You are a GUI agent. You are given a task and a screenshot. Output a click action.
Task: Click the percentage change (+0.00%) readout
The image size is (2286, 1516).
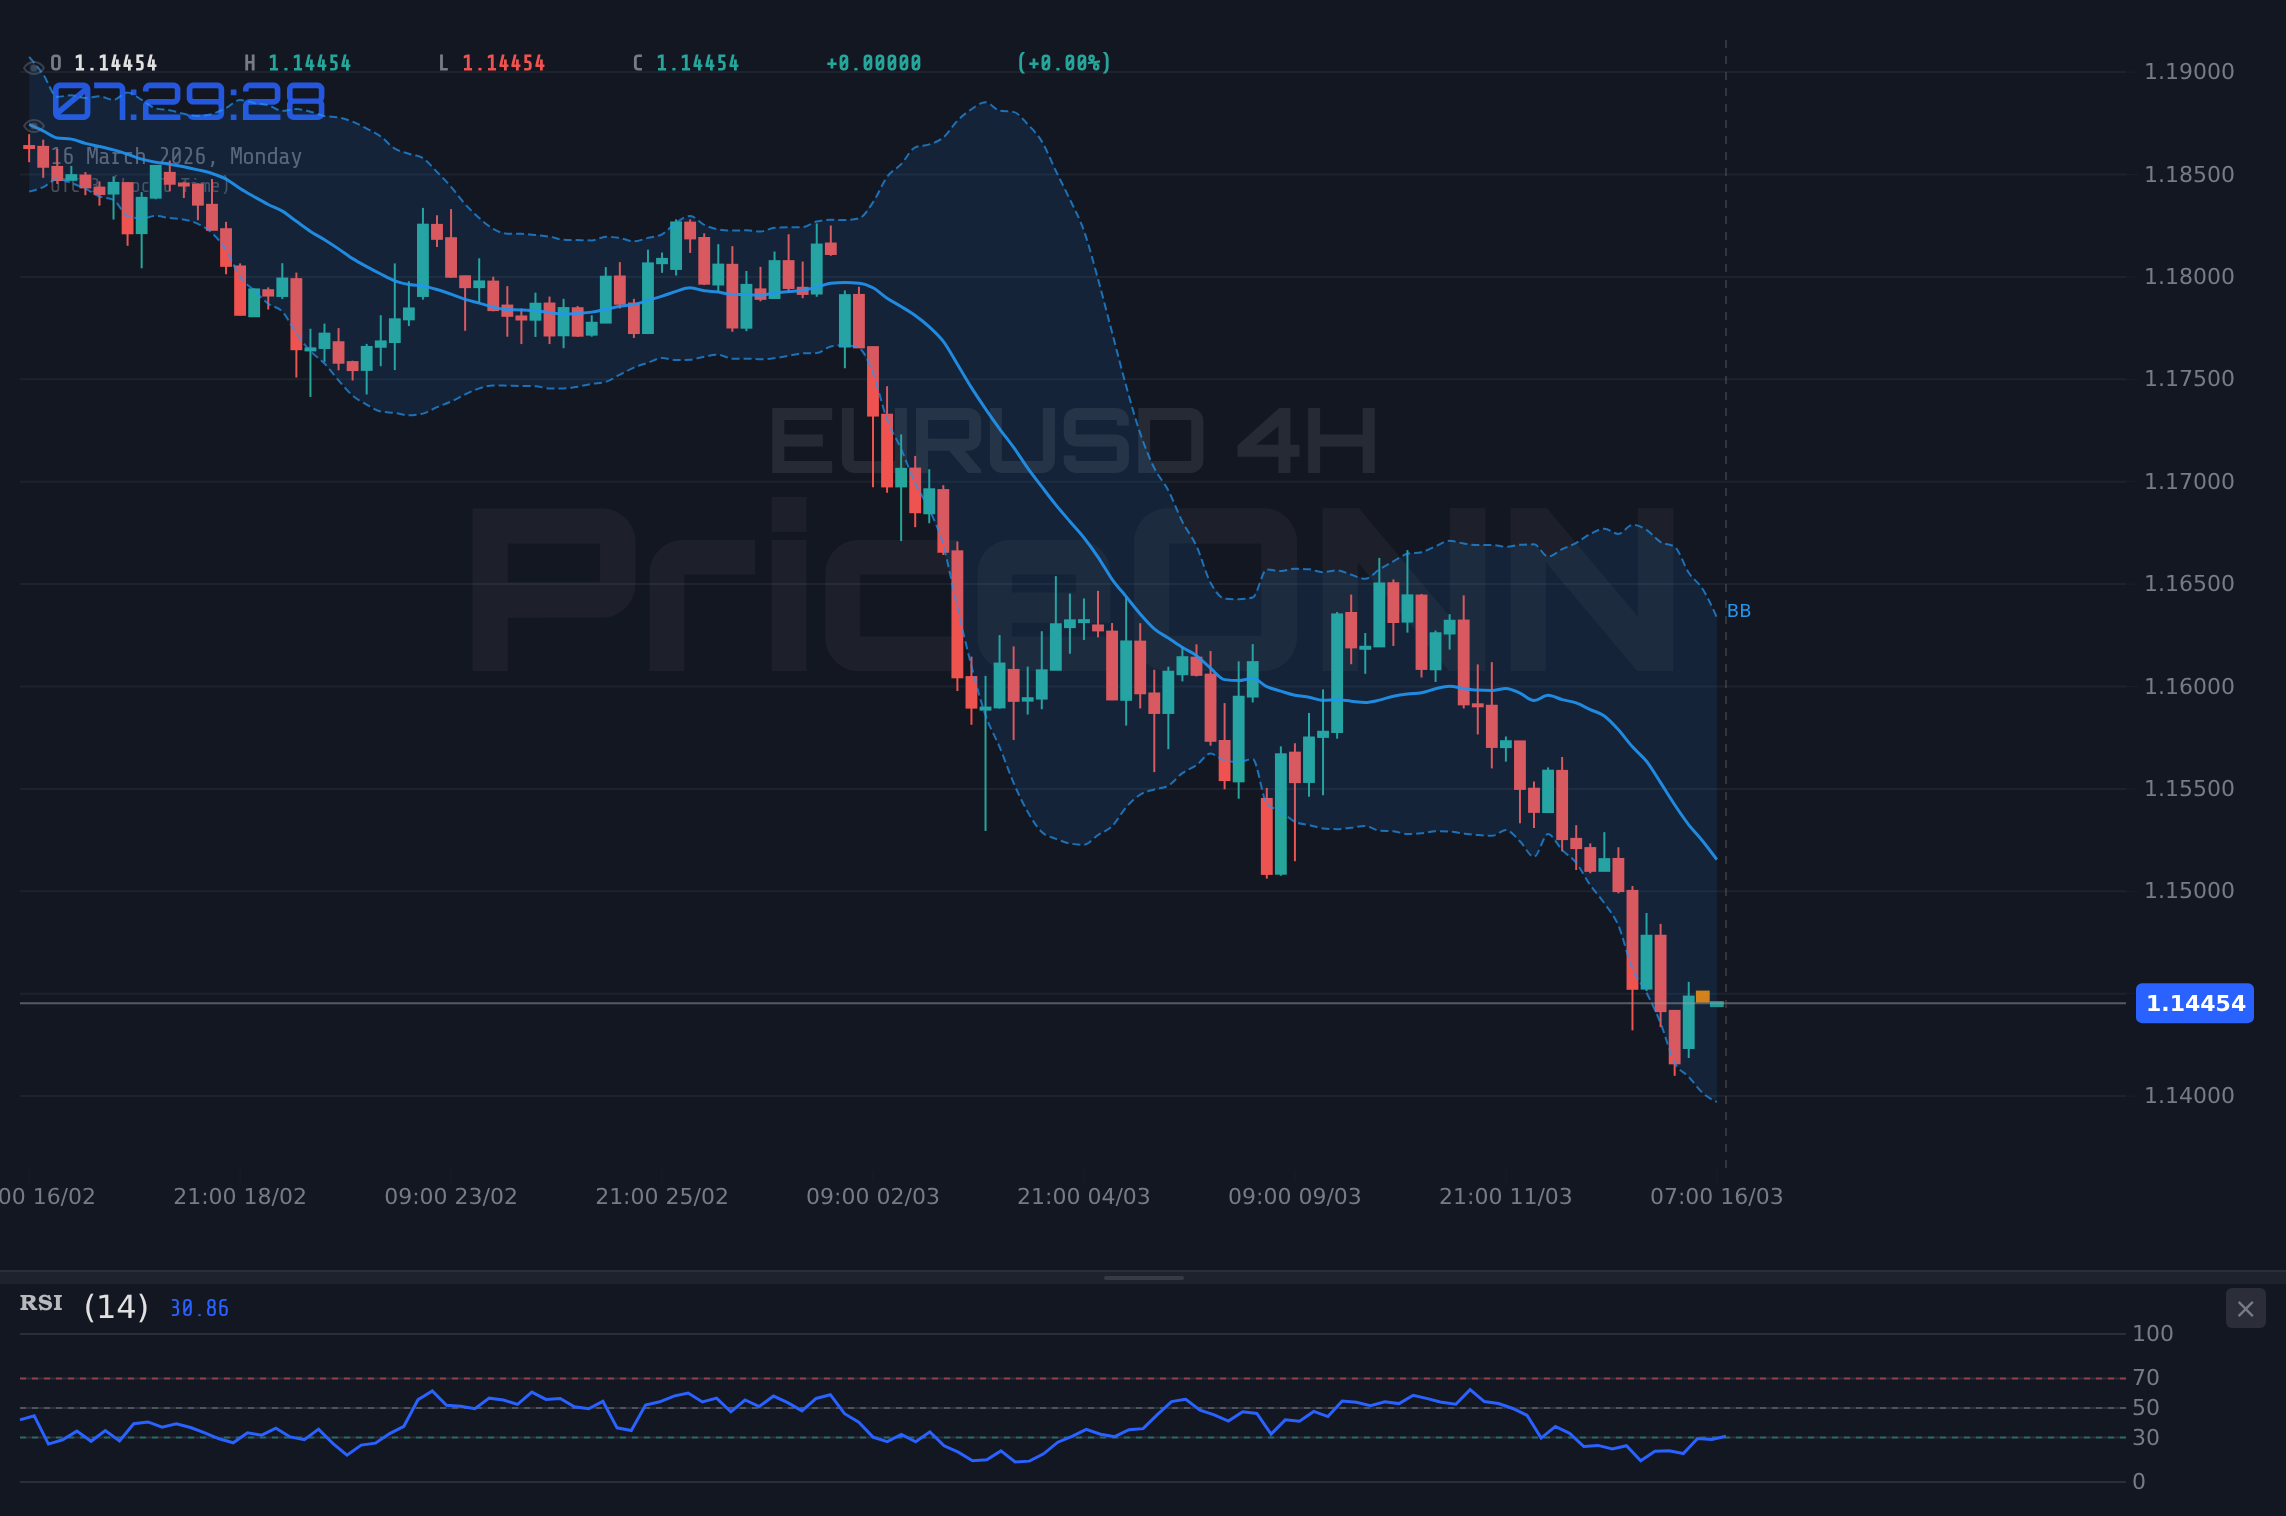(1063, 62)
